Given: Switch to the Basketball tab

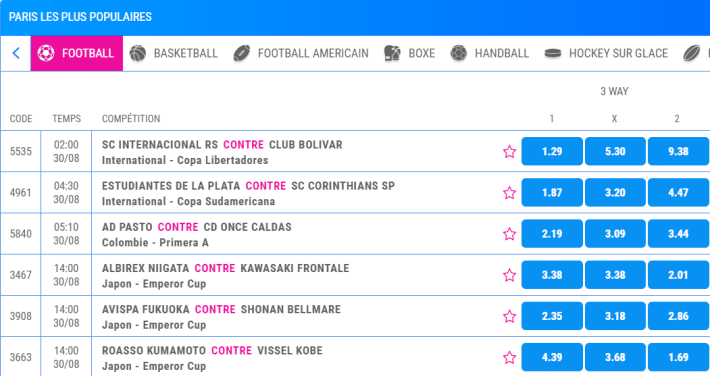Looking at the screenshot, I should coord(173,53).
